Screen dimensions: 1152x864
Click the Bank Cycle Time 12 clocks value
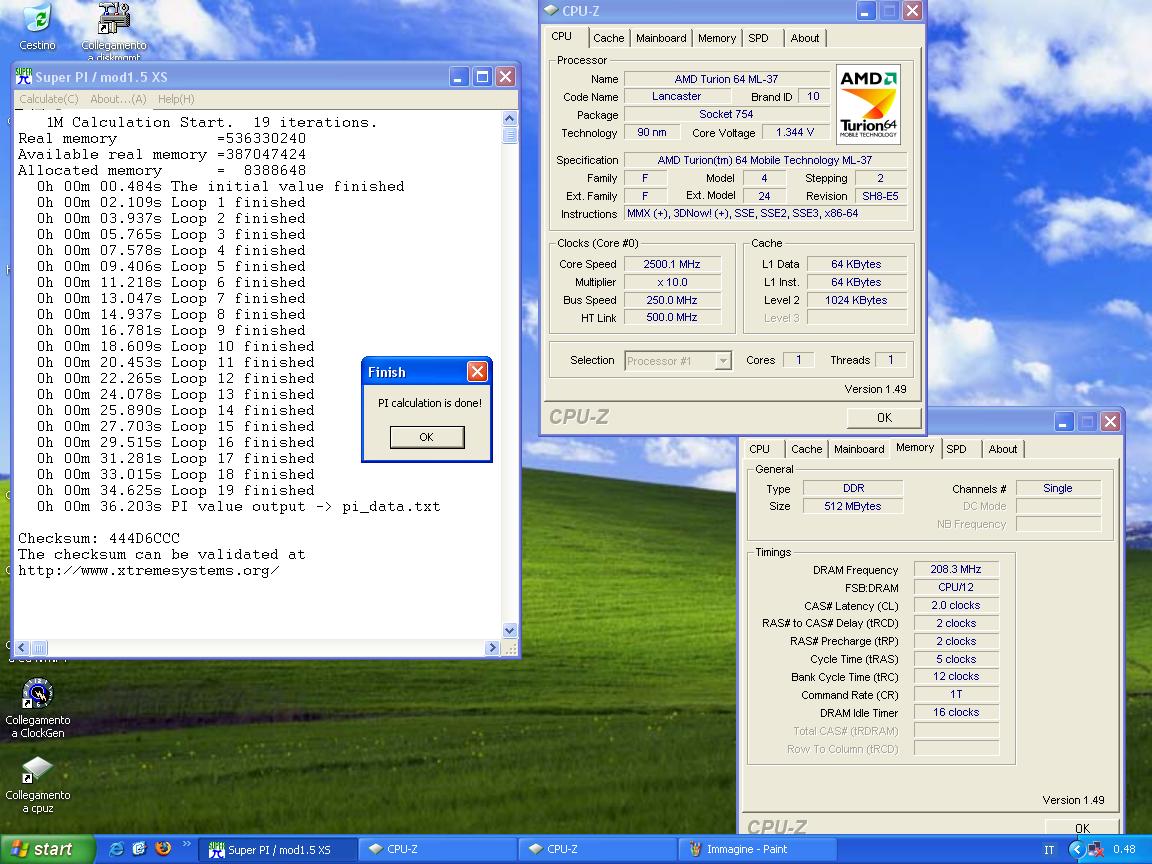956,677
